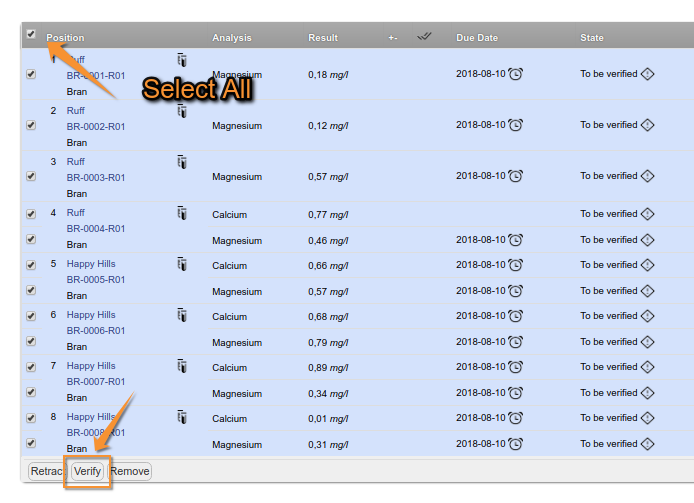Open the BR-0002-R01 sample link
Image resolution: width=694 pixels, height=503 pixels.
click(96, 127)
